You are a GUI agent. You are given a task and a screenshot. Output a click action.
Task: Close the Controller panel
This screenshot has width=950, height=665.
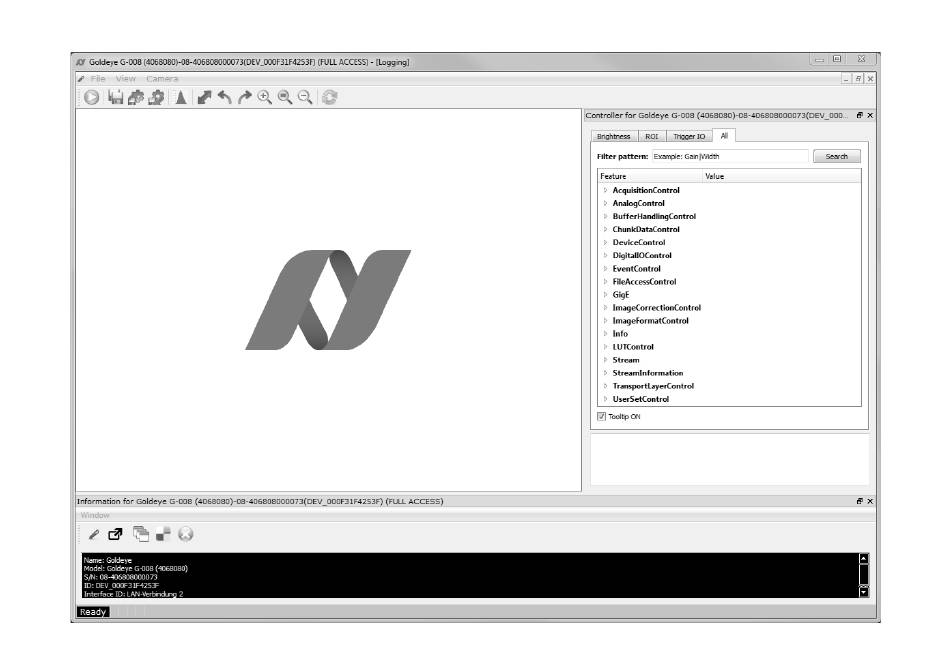870,115
